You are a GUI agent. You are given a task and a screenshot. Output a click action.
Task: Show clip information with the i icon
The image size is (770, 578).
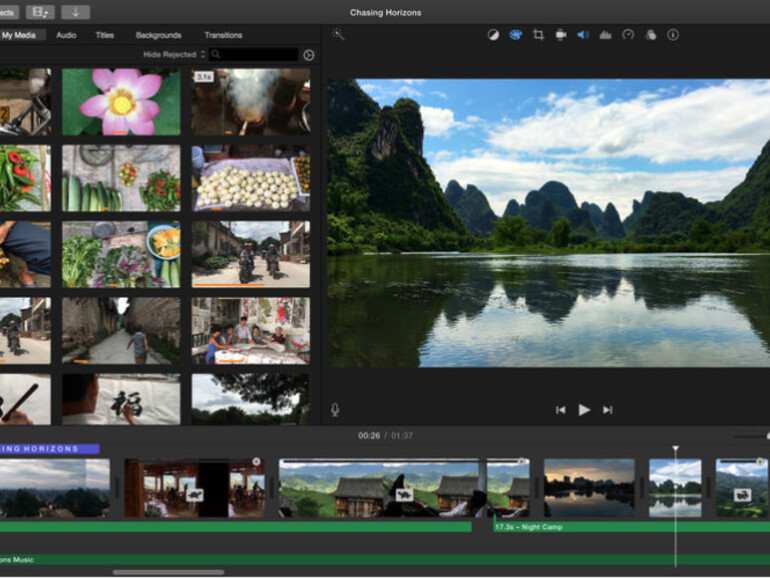point(672,35)
